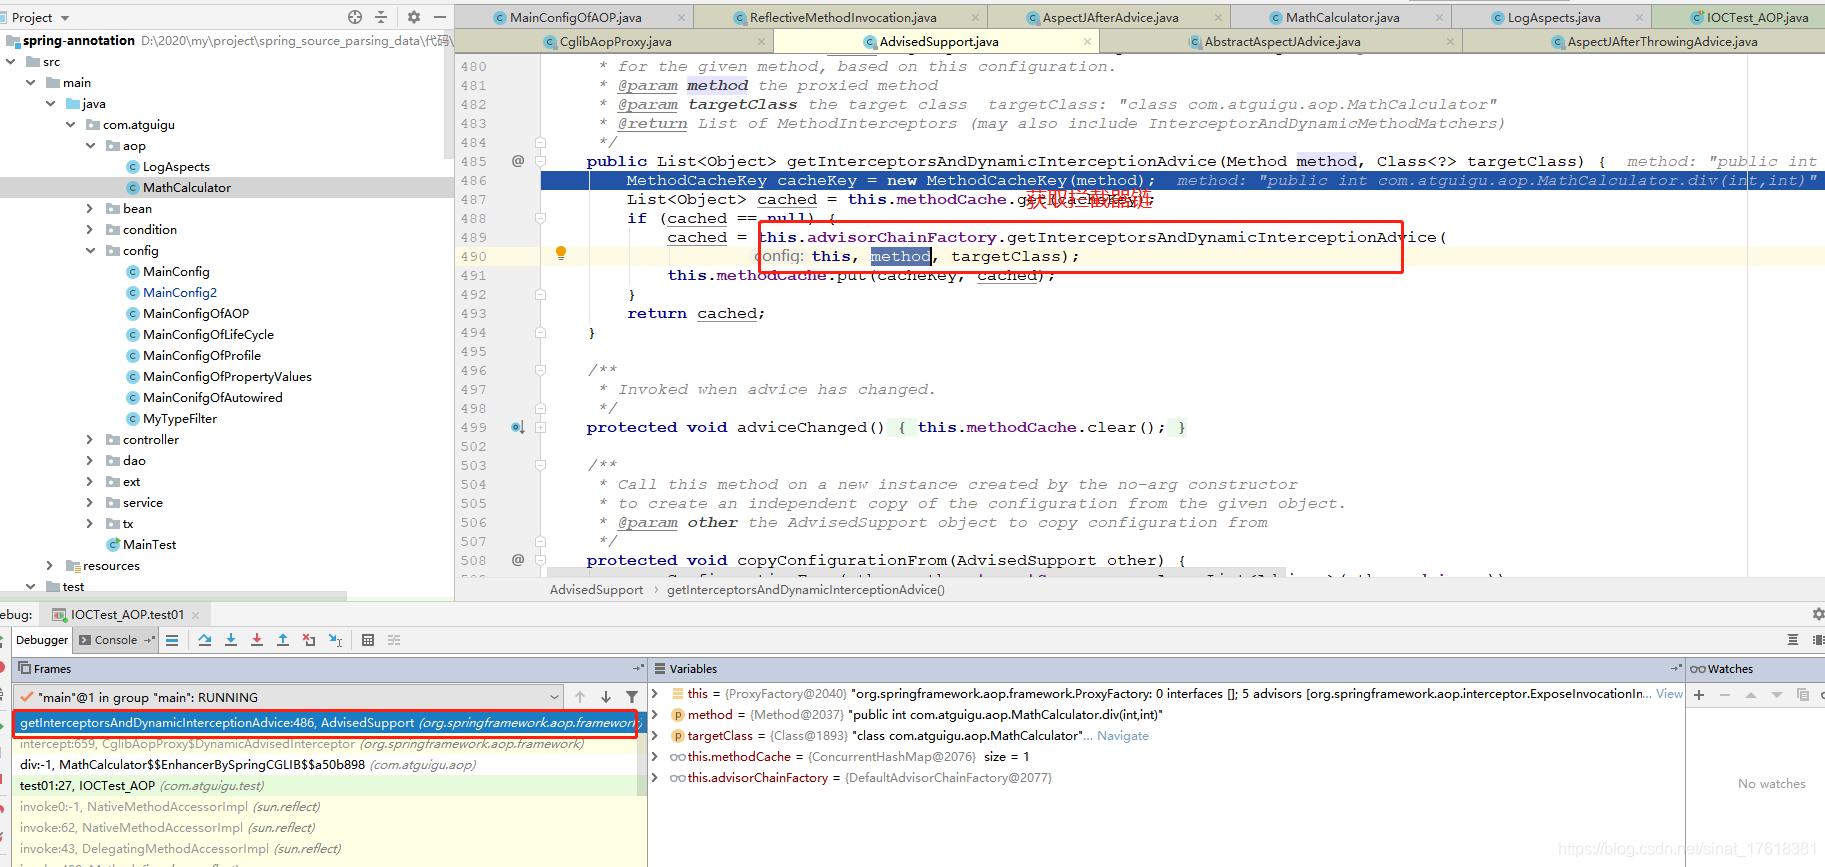This screenshot has height=867, width=1825.
Task: Click Trace Current Stream Chain icon
Action: pyautogui.click(x=394, y=640)
